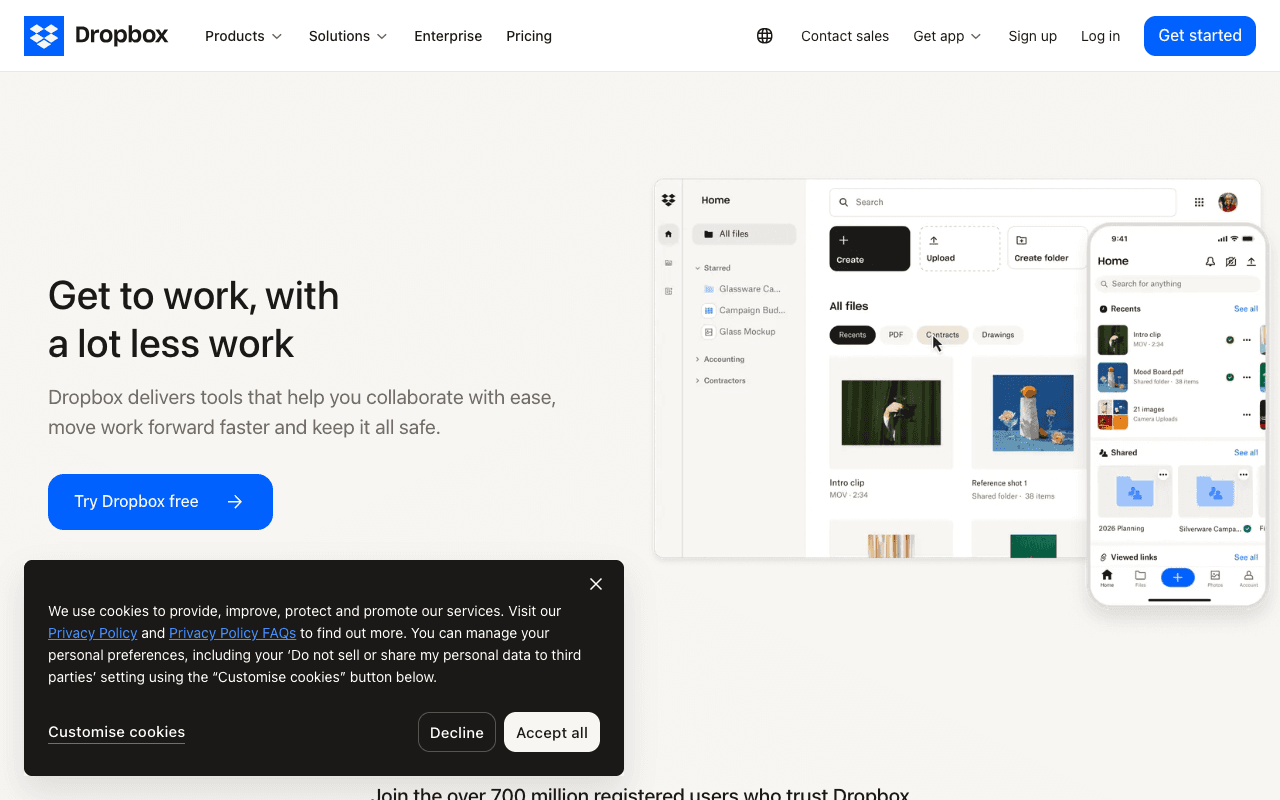Open the Privacy Policy link in the cookie banner
The width and height of the screenshot is (1280, 800).
click(x=92, y=632)
